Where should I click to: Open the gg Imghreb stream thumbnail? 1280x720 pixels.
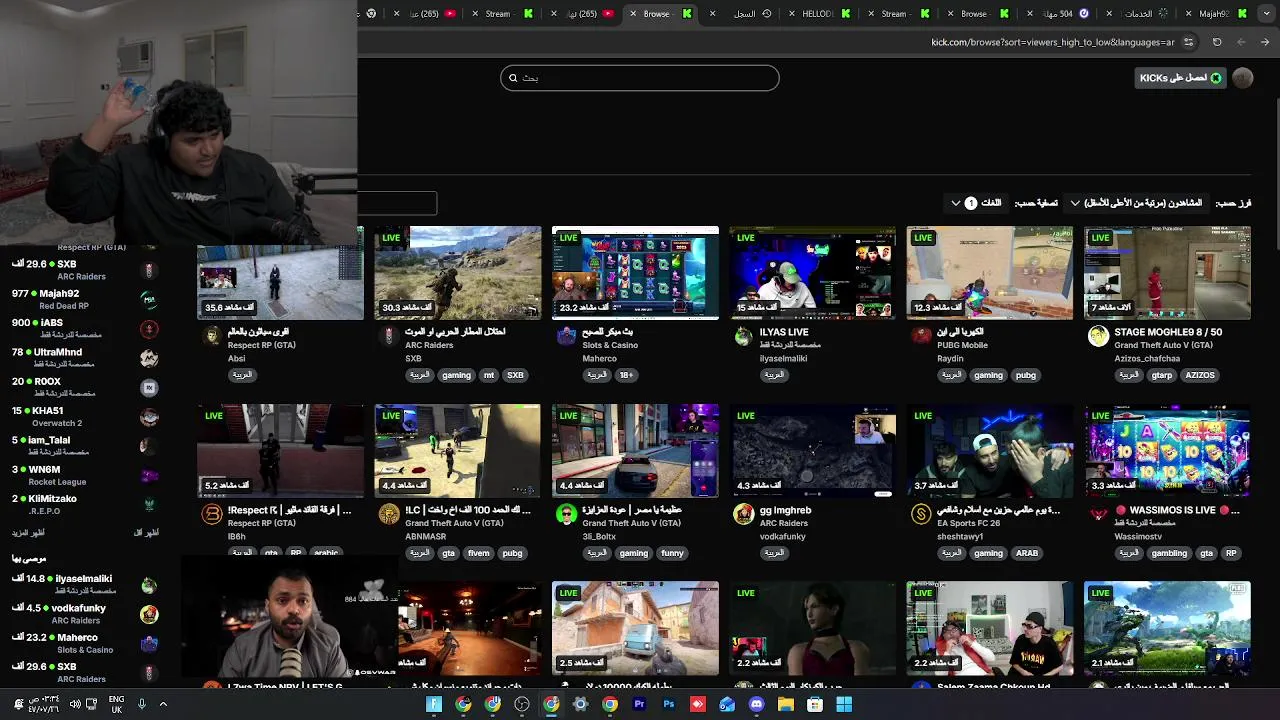813,451
